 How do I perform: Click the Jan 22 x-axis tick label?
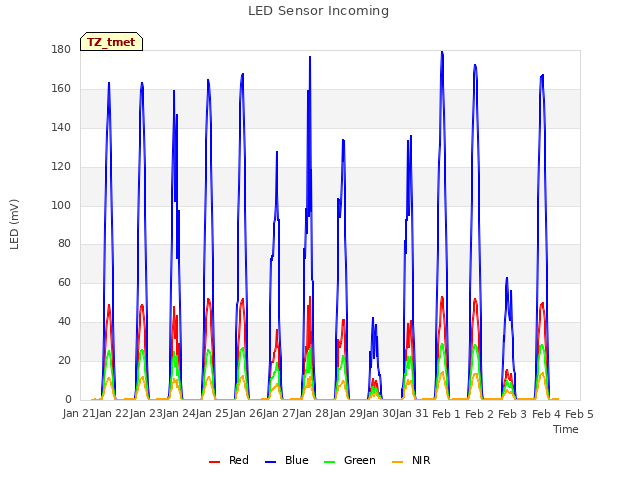pos(112,414)
